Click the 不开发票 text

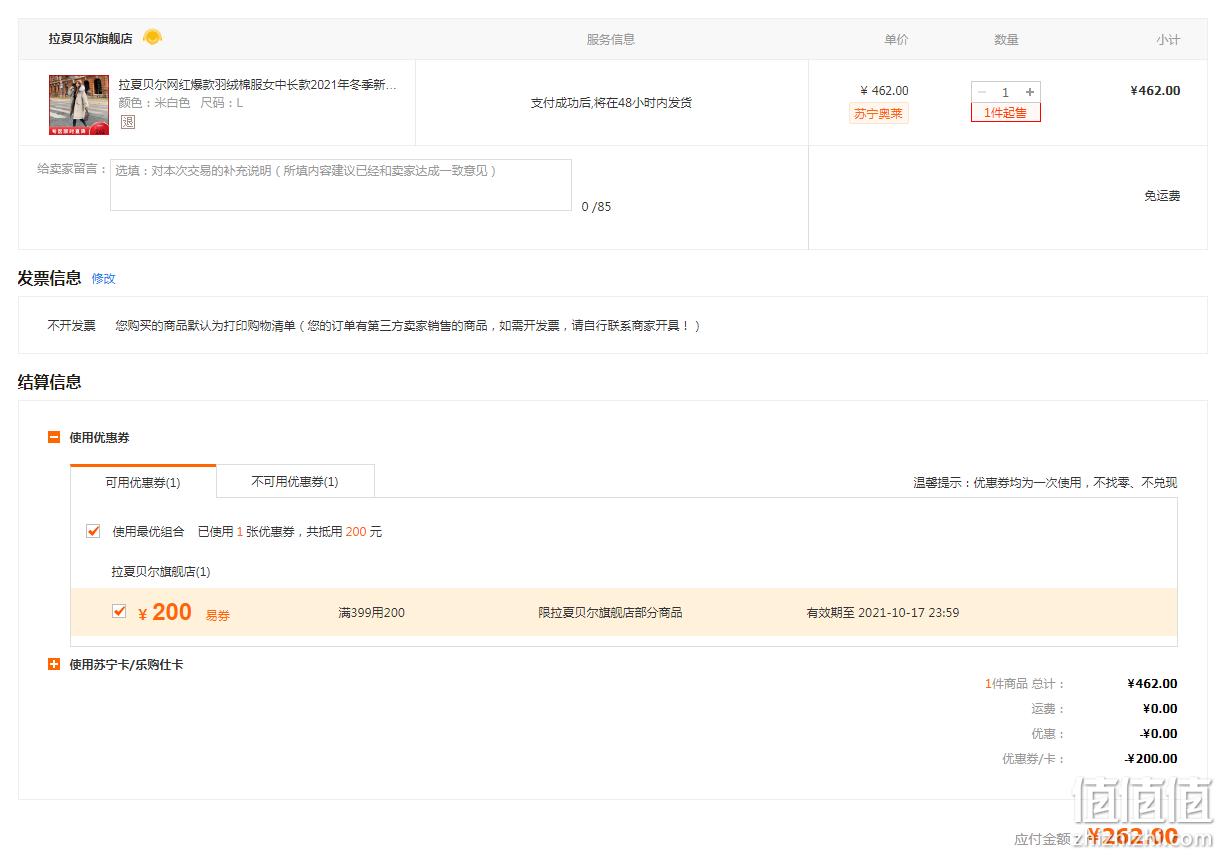pos(71,326)
